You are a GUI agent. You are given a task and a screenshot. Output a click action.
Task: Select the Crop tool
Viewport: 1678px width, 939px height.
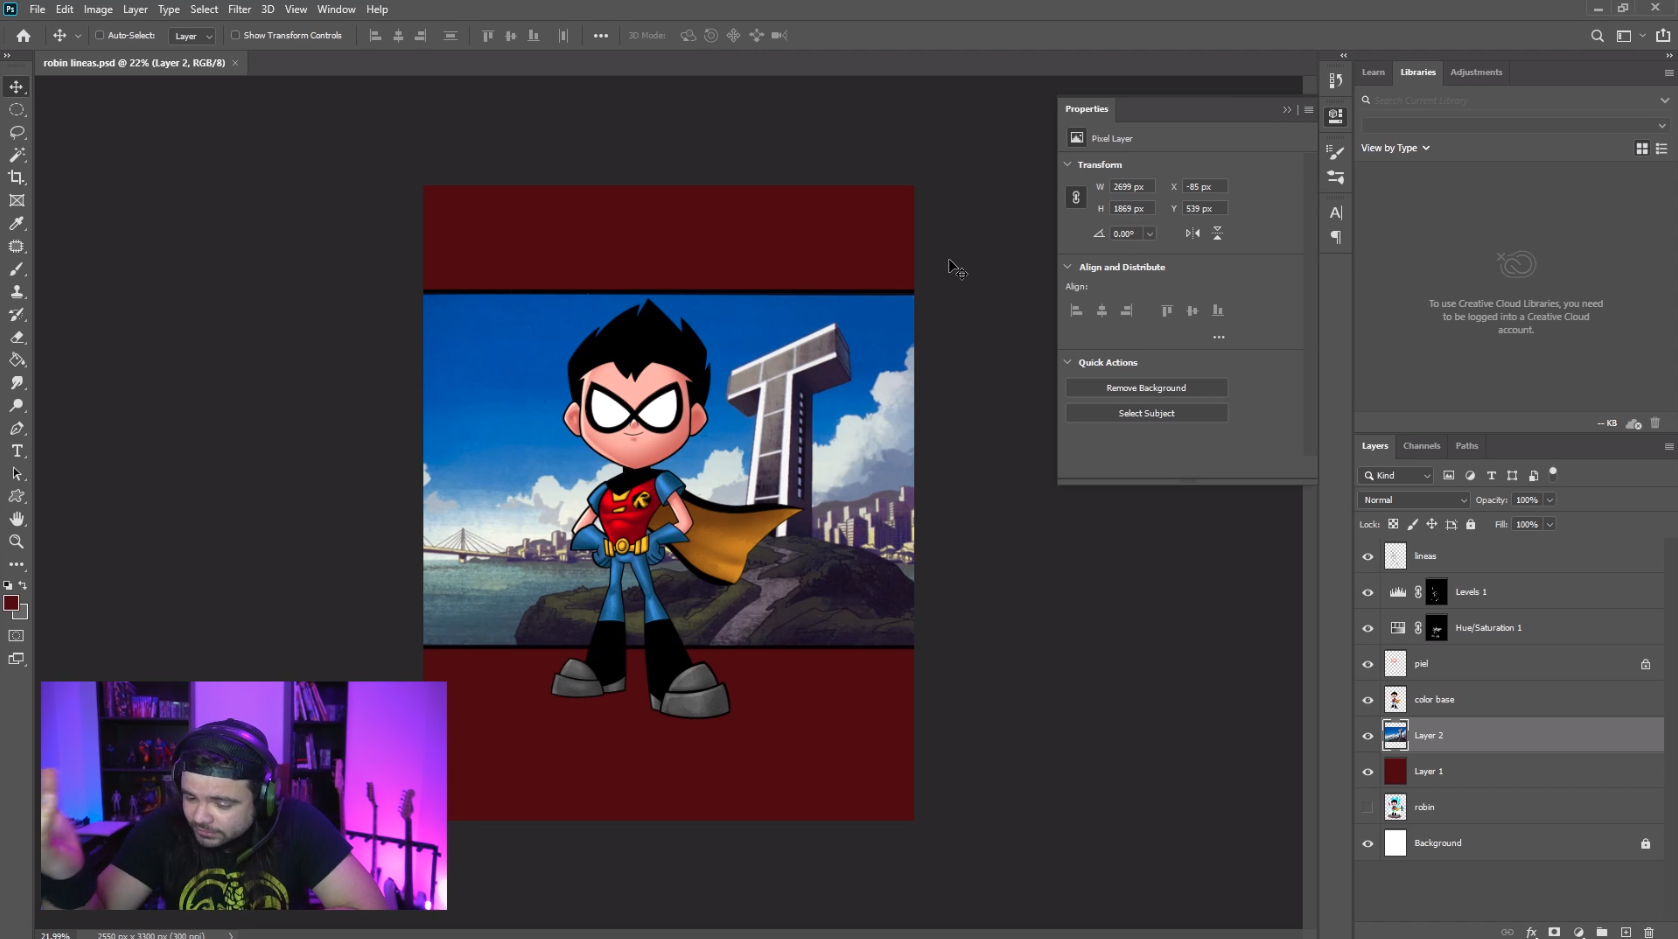click(17, 178)
